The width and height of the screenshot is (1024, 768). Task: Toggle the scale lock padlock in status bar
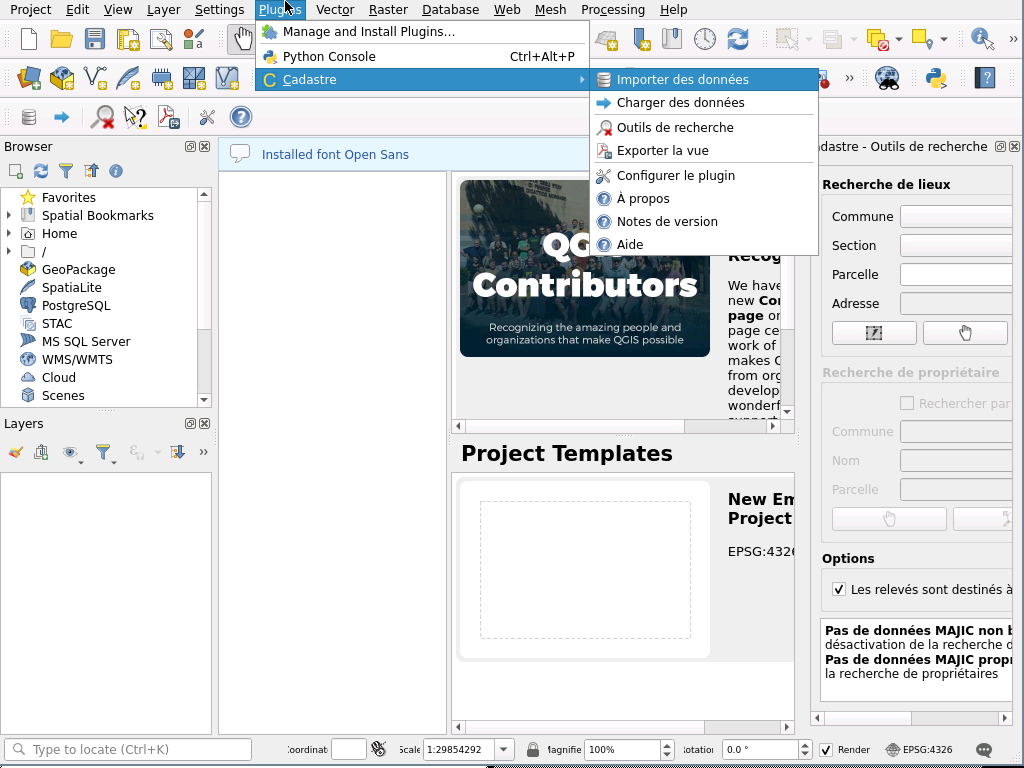pyautogui.click(x=533, y=750)
